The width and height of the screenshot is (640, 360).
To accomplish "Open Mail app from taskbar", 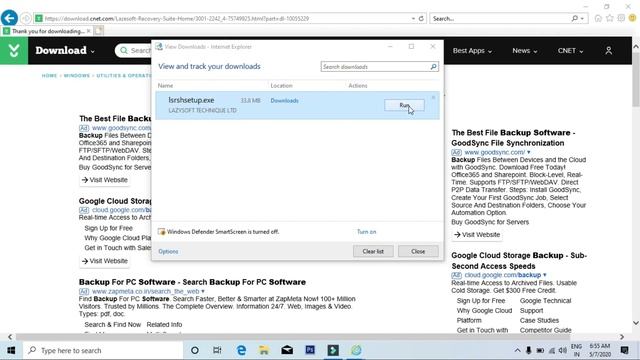I will tap(287, 350).
